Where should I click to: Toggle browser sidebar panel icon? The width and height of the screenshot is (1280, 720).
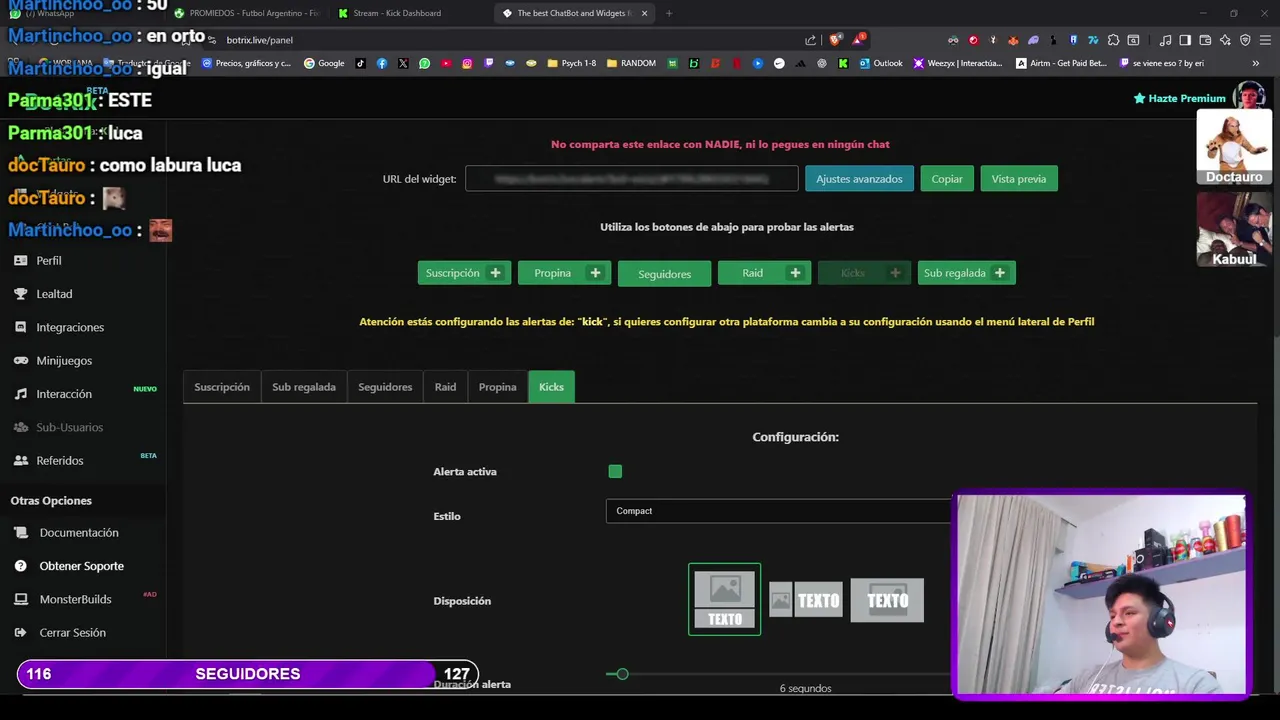(x=1185, y=40)
